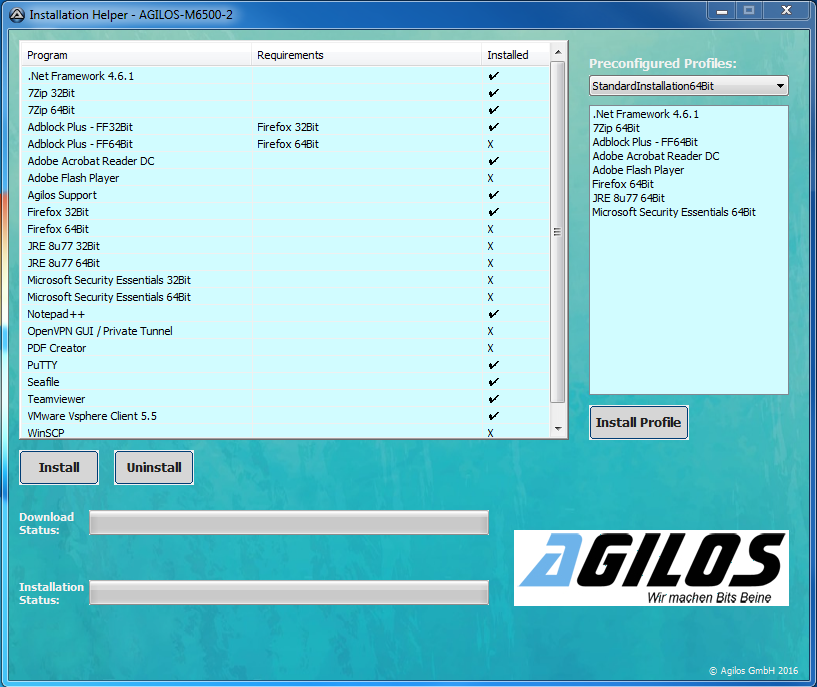
Task: Click 7Zip 64Bit in profile list
Action: pos(616,128)
